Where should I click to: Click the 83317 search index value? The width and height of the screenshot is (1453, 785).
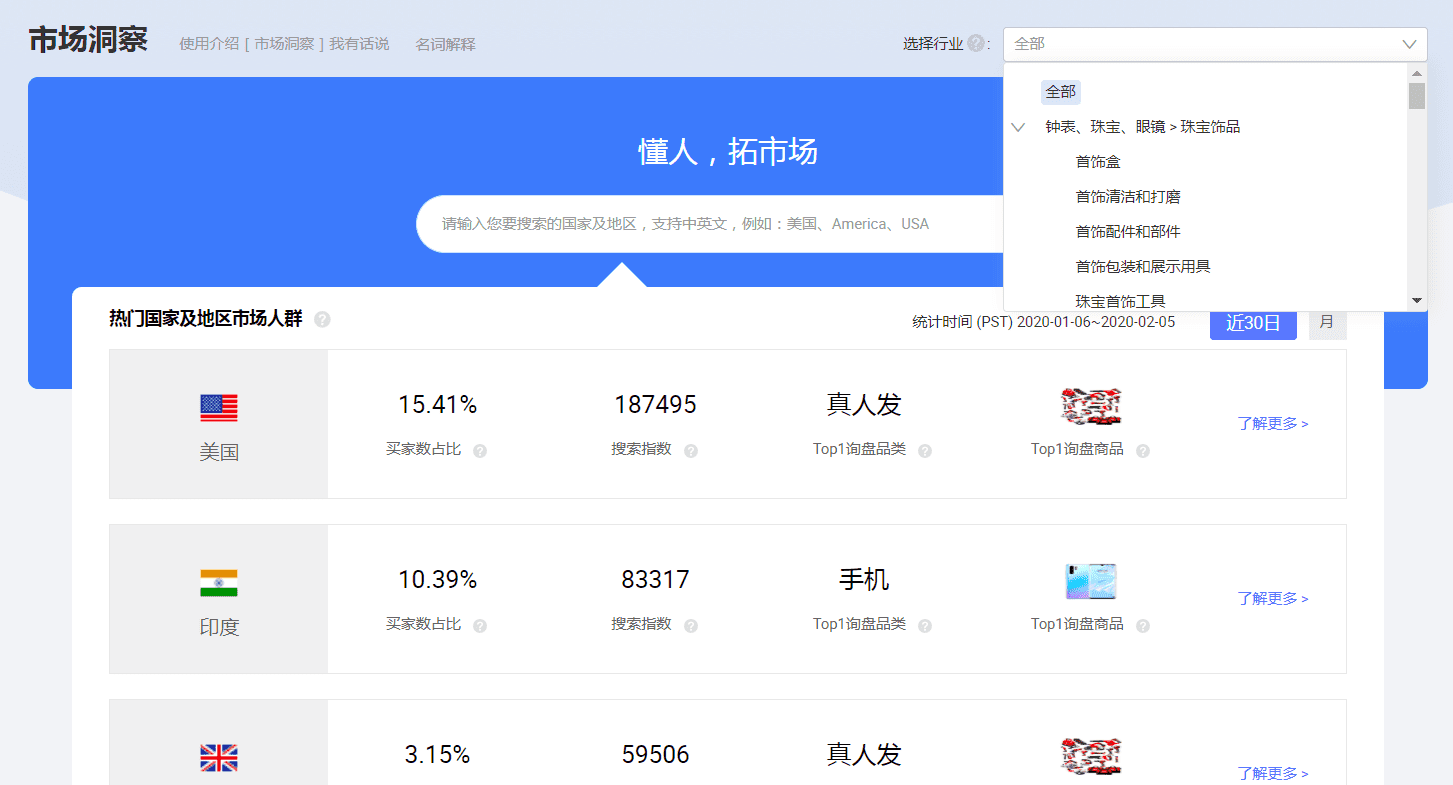(655, 580)
